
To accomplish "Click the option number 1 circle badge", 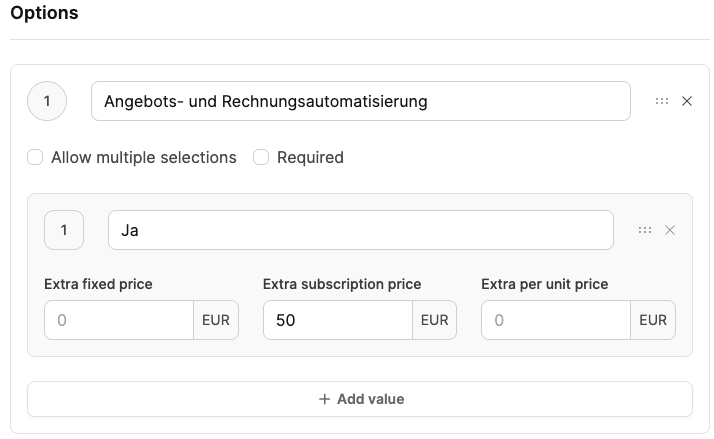I will pyautogui.click(x=47, y=101).
